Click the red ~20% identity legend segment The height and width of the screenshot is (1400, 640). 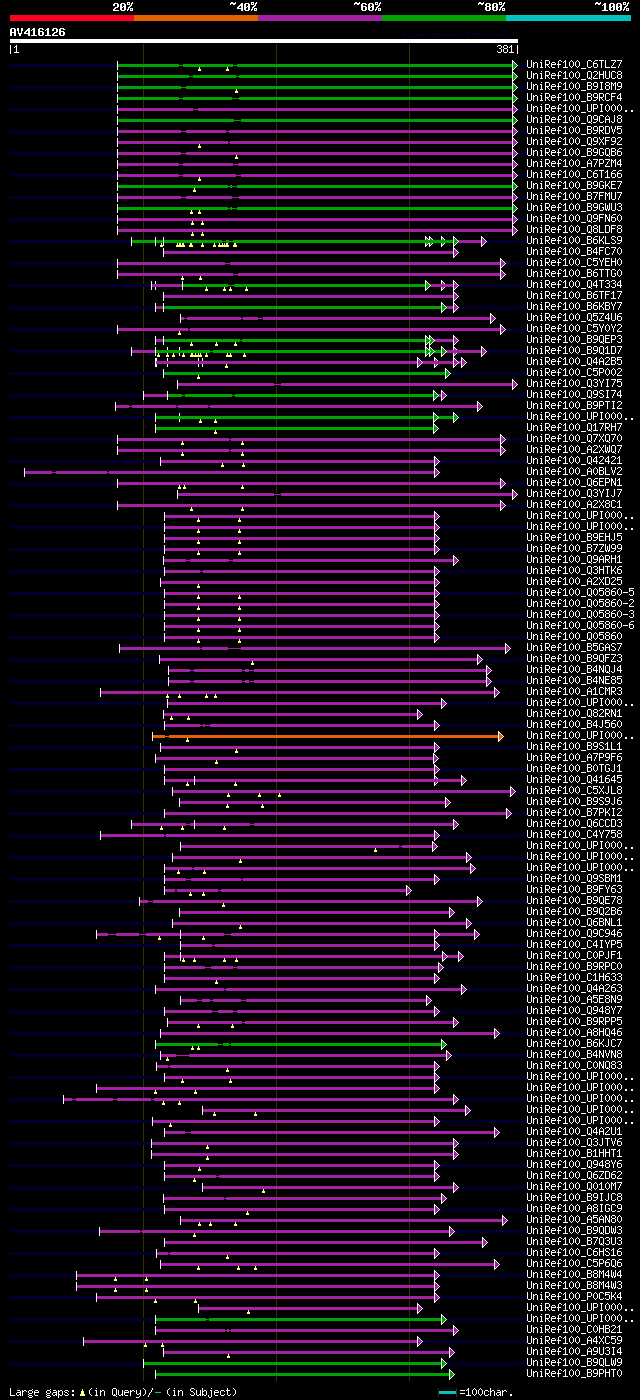72,18
